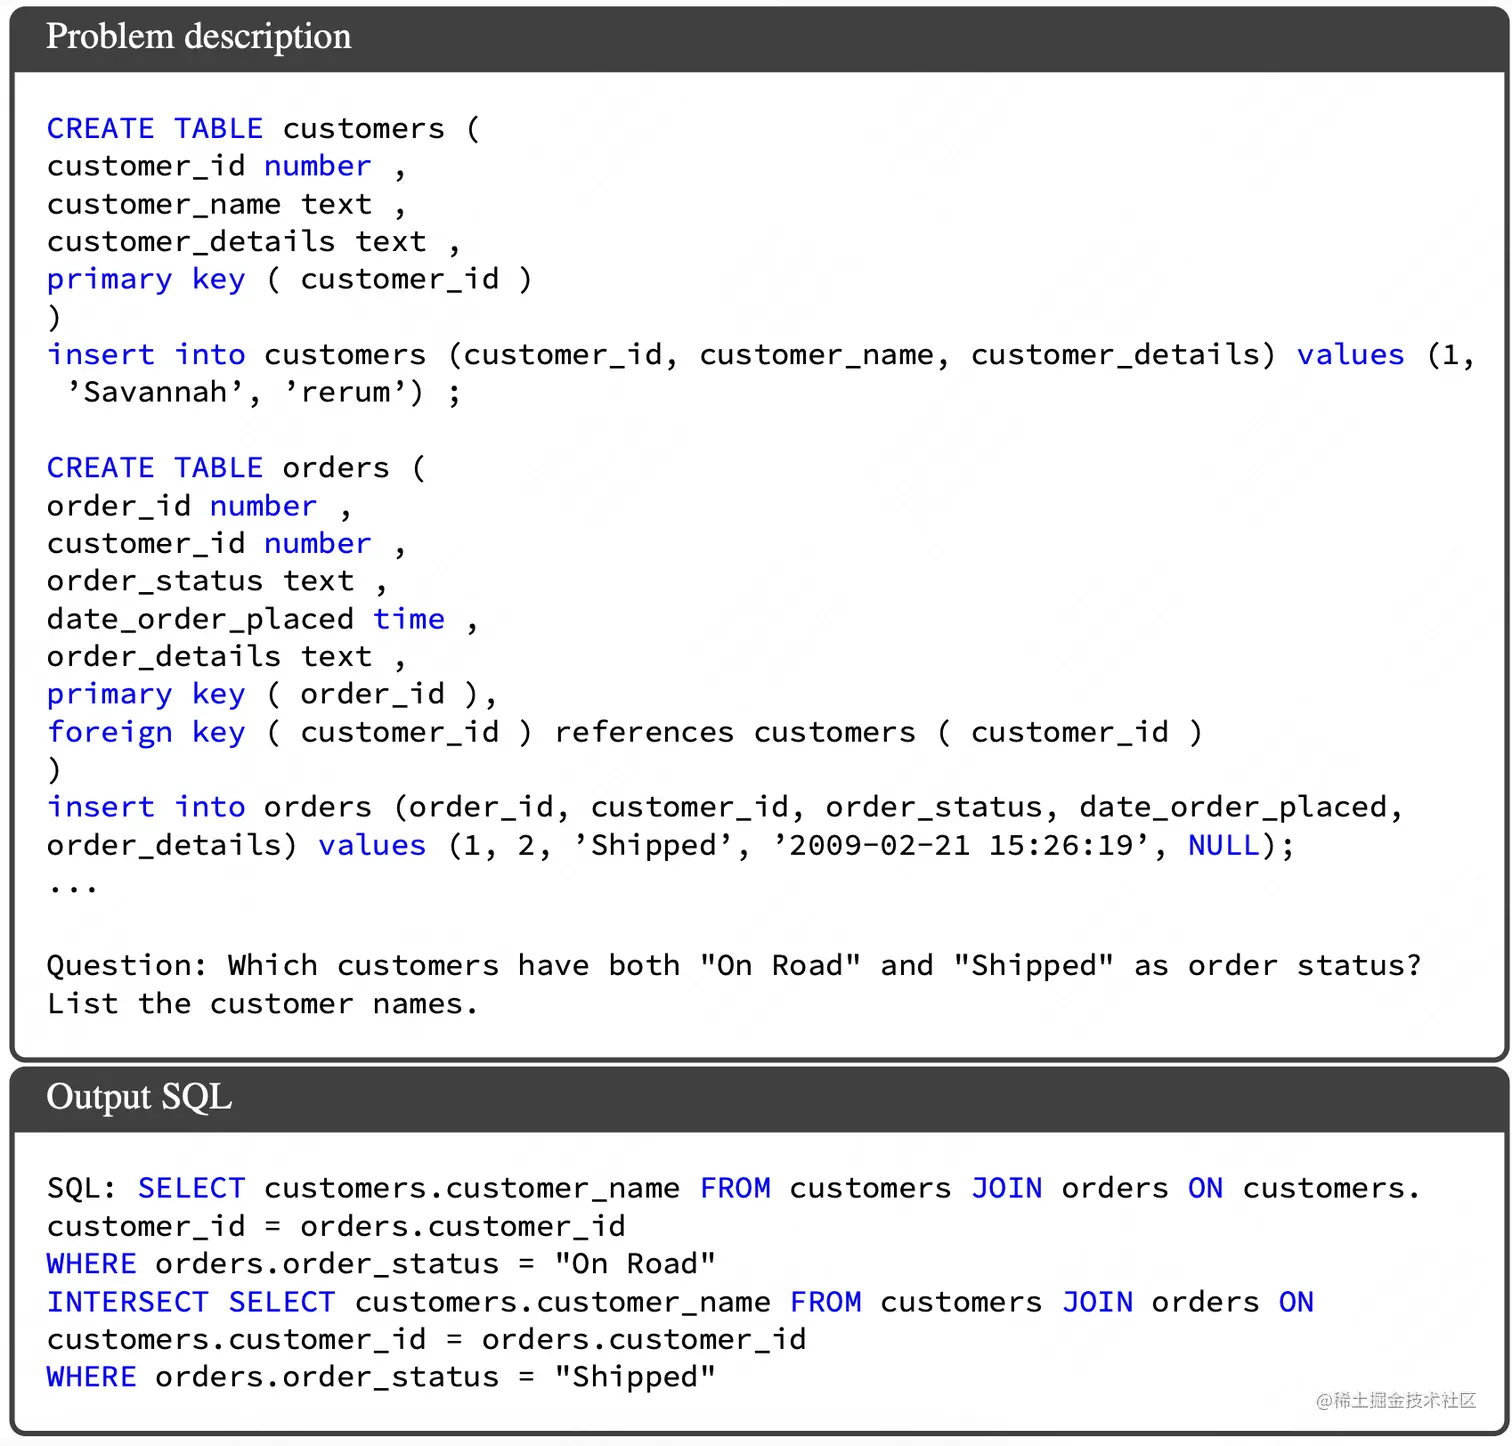Click the 'date_order_placed time ,' column line

click(x=262, y=620)
